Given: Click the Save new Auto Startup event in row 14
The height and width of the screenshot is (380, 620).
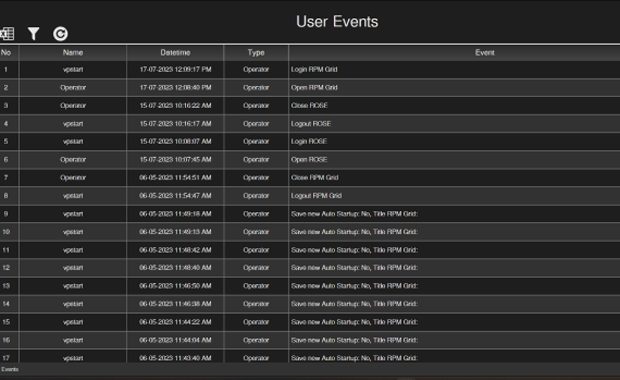Looking at the screenshot, I should pyautogui.click(x=354, y=304).
